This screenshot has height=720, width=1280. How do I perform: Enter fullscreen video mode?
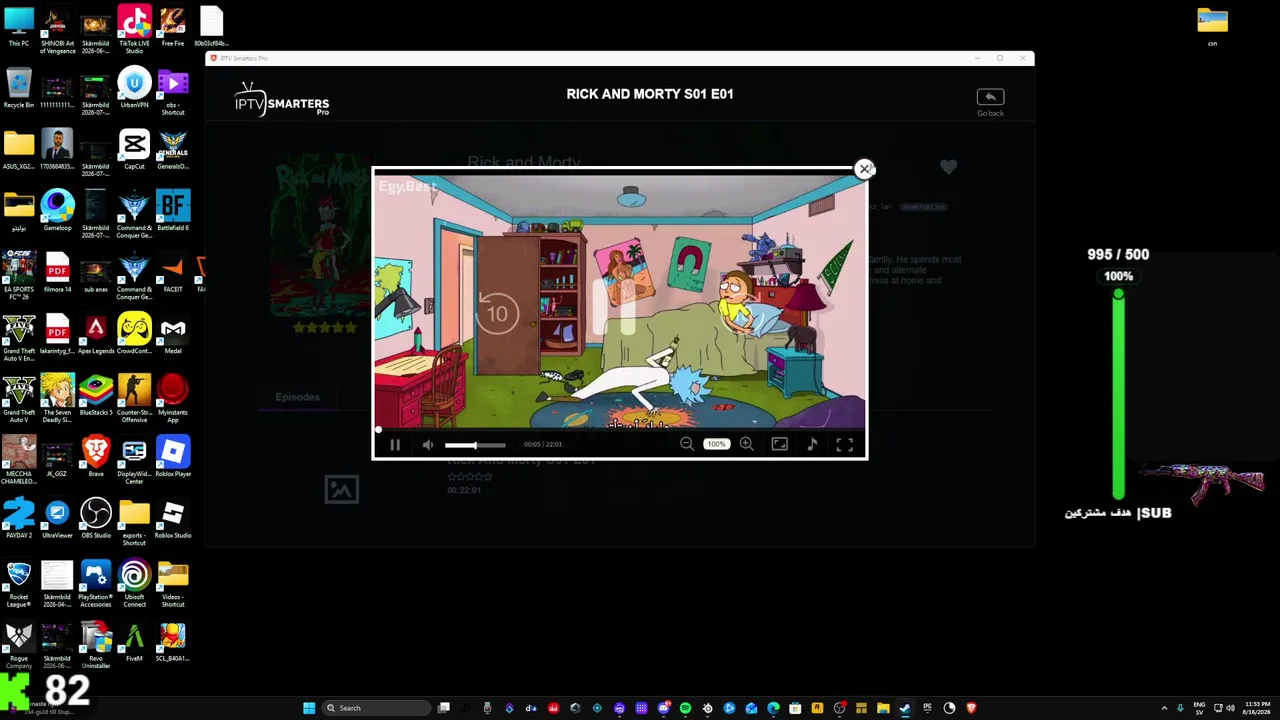pos(845,444)
